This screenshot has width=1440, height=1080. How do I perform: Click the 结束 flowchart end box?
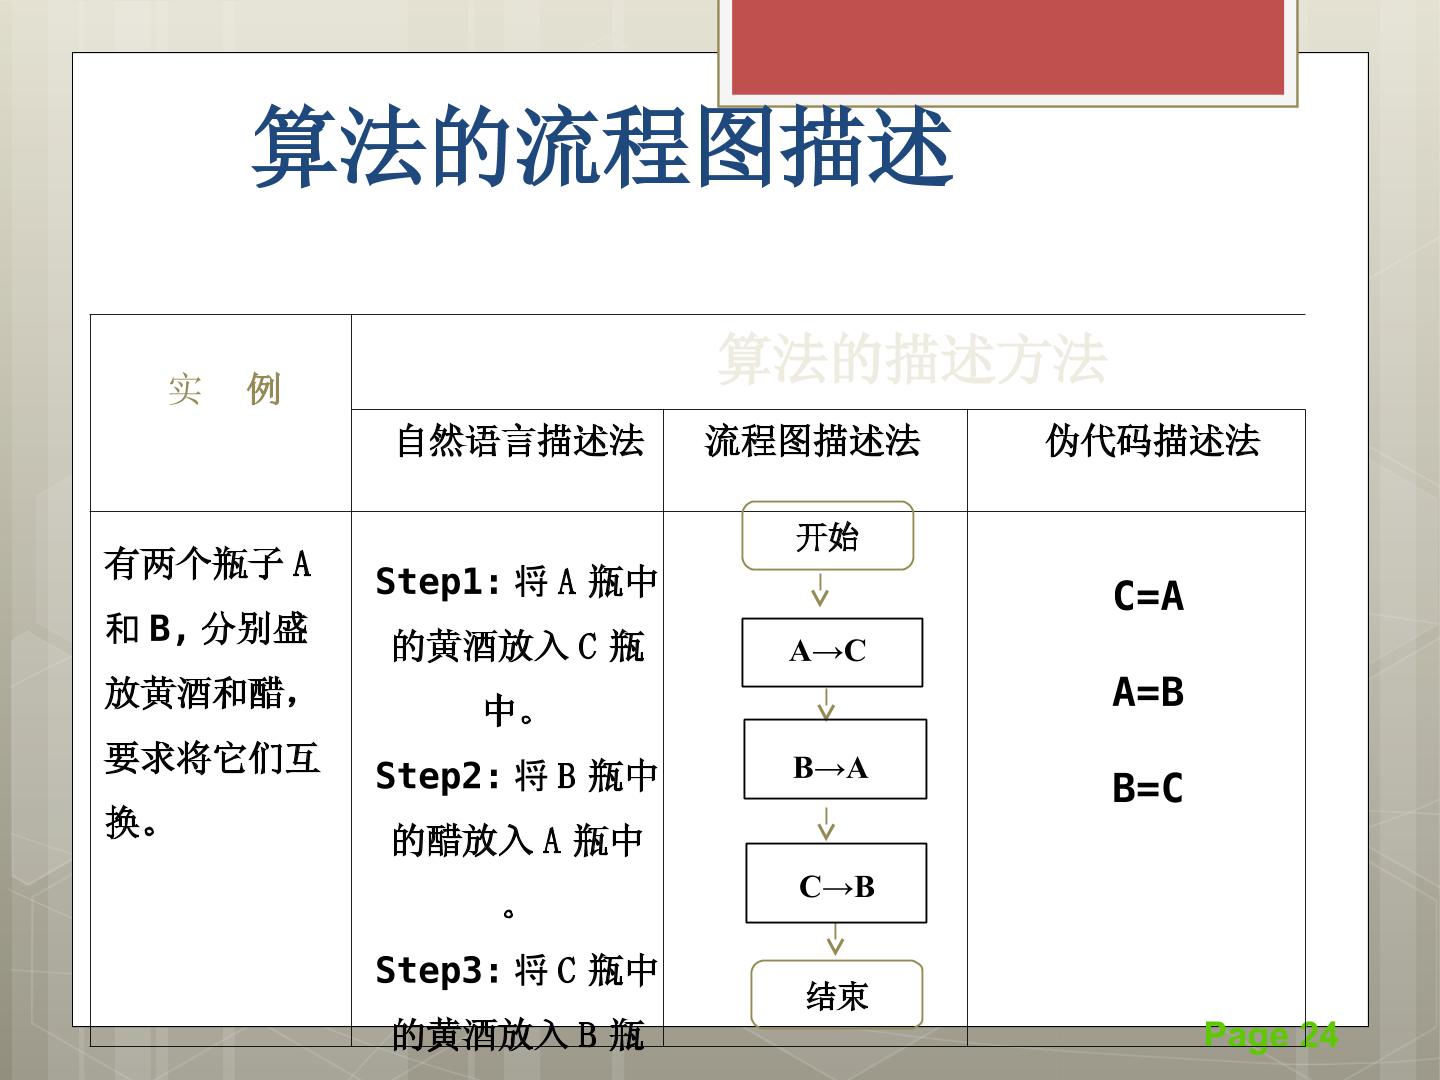(837, 994)
